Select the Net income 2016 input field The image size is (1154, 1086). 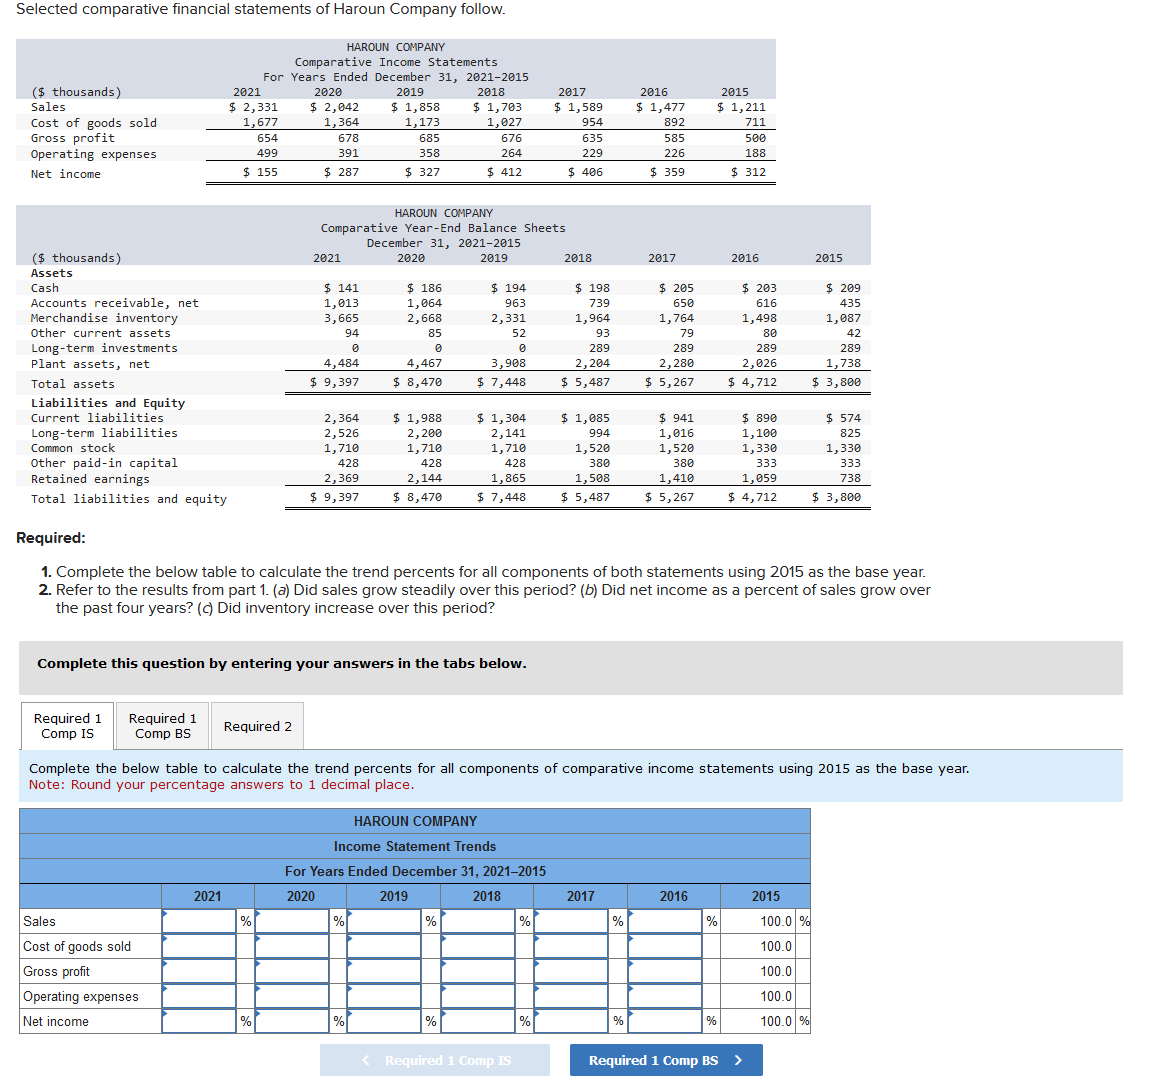[665, 1021]
